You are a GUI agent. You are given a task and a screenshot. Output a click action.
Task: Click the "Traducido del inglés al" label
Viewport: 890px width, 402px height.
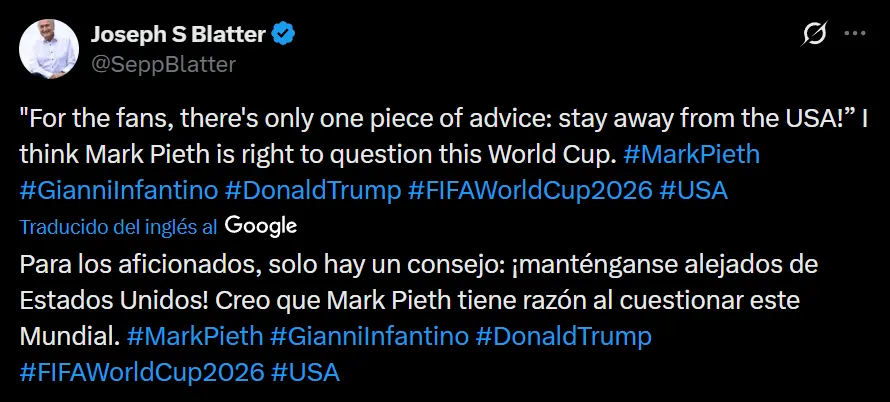tap(120, 226)
